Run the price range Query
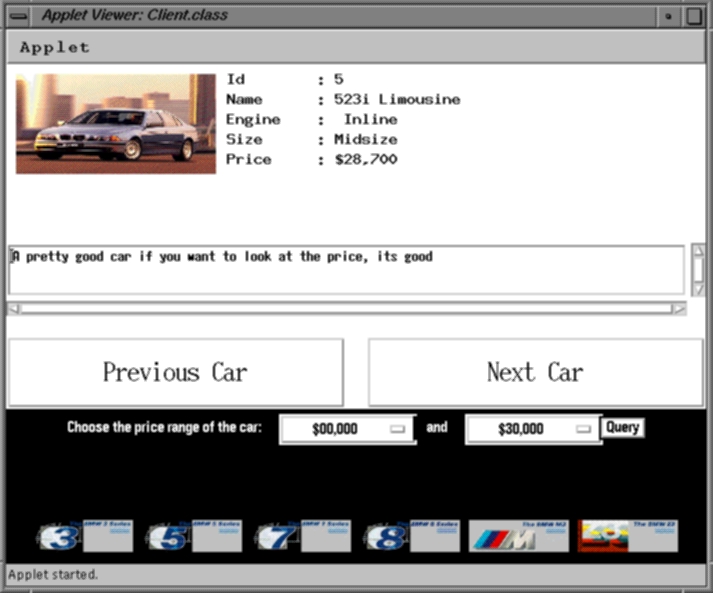The height and width of the screenshot is (593, 713). point(623,427)
